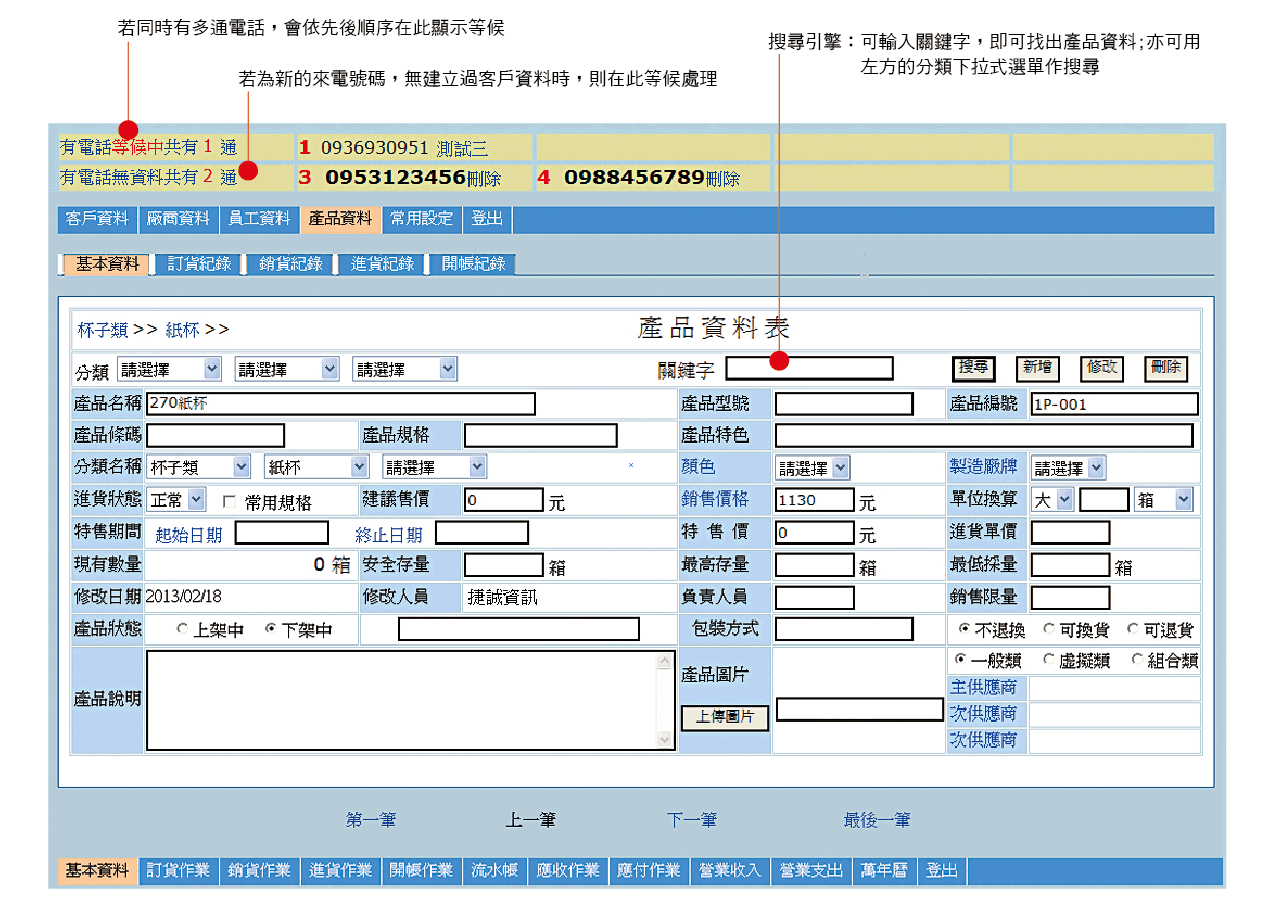
Task: Open 營業支出 in the bottom bar
Action: coord(811,871)
